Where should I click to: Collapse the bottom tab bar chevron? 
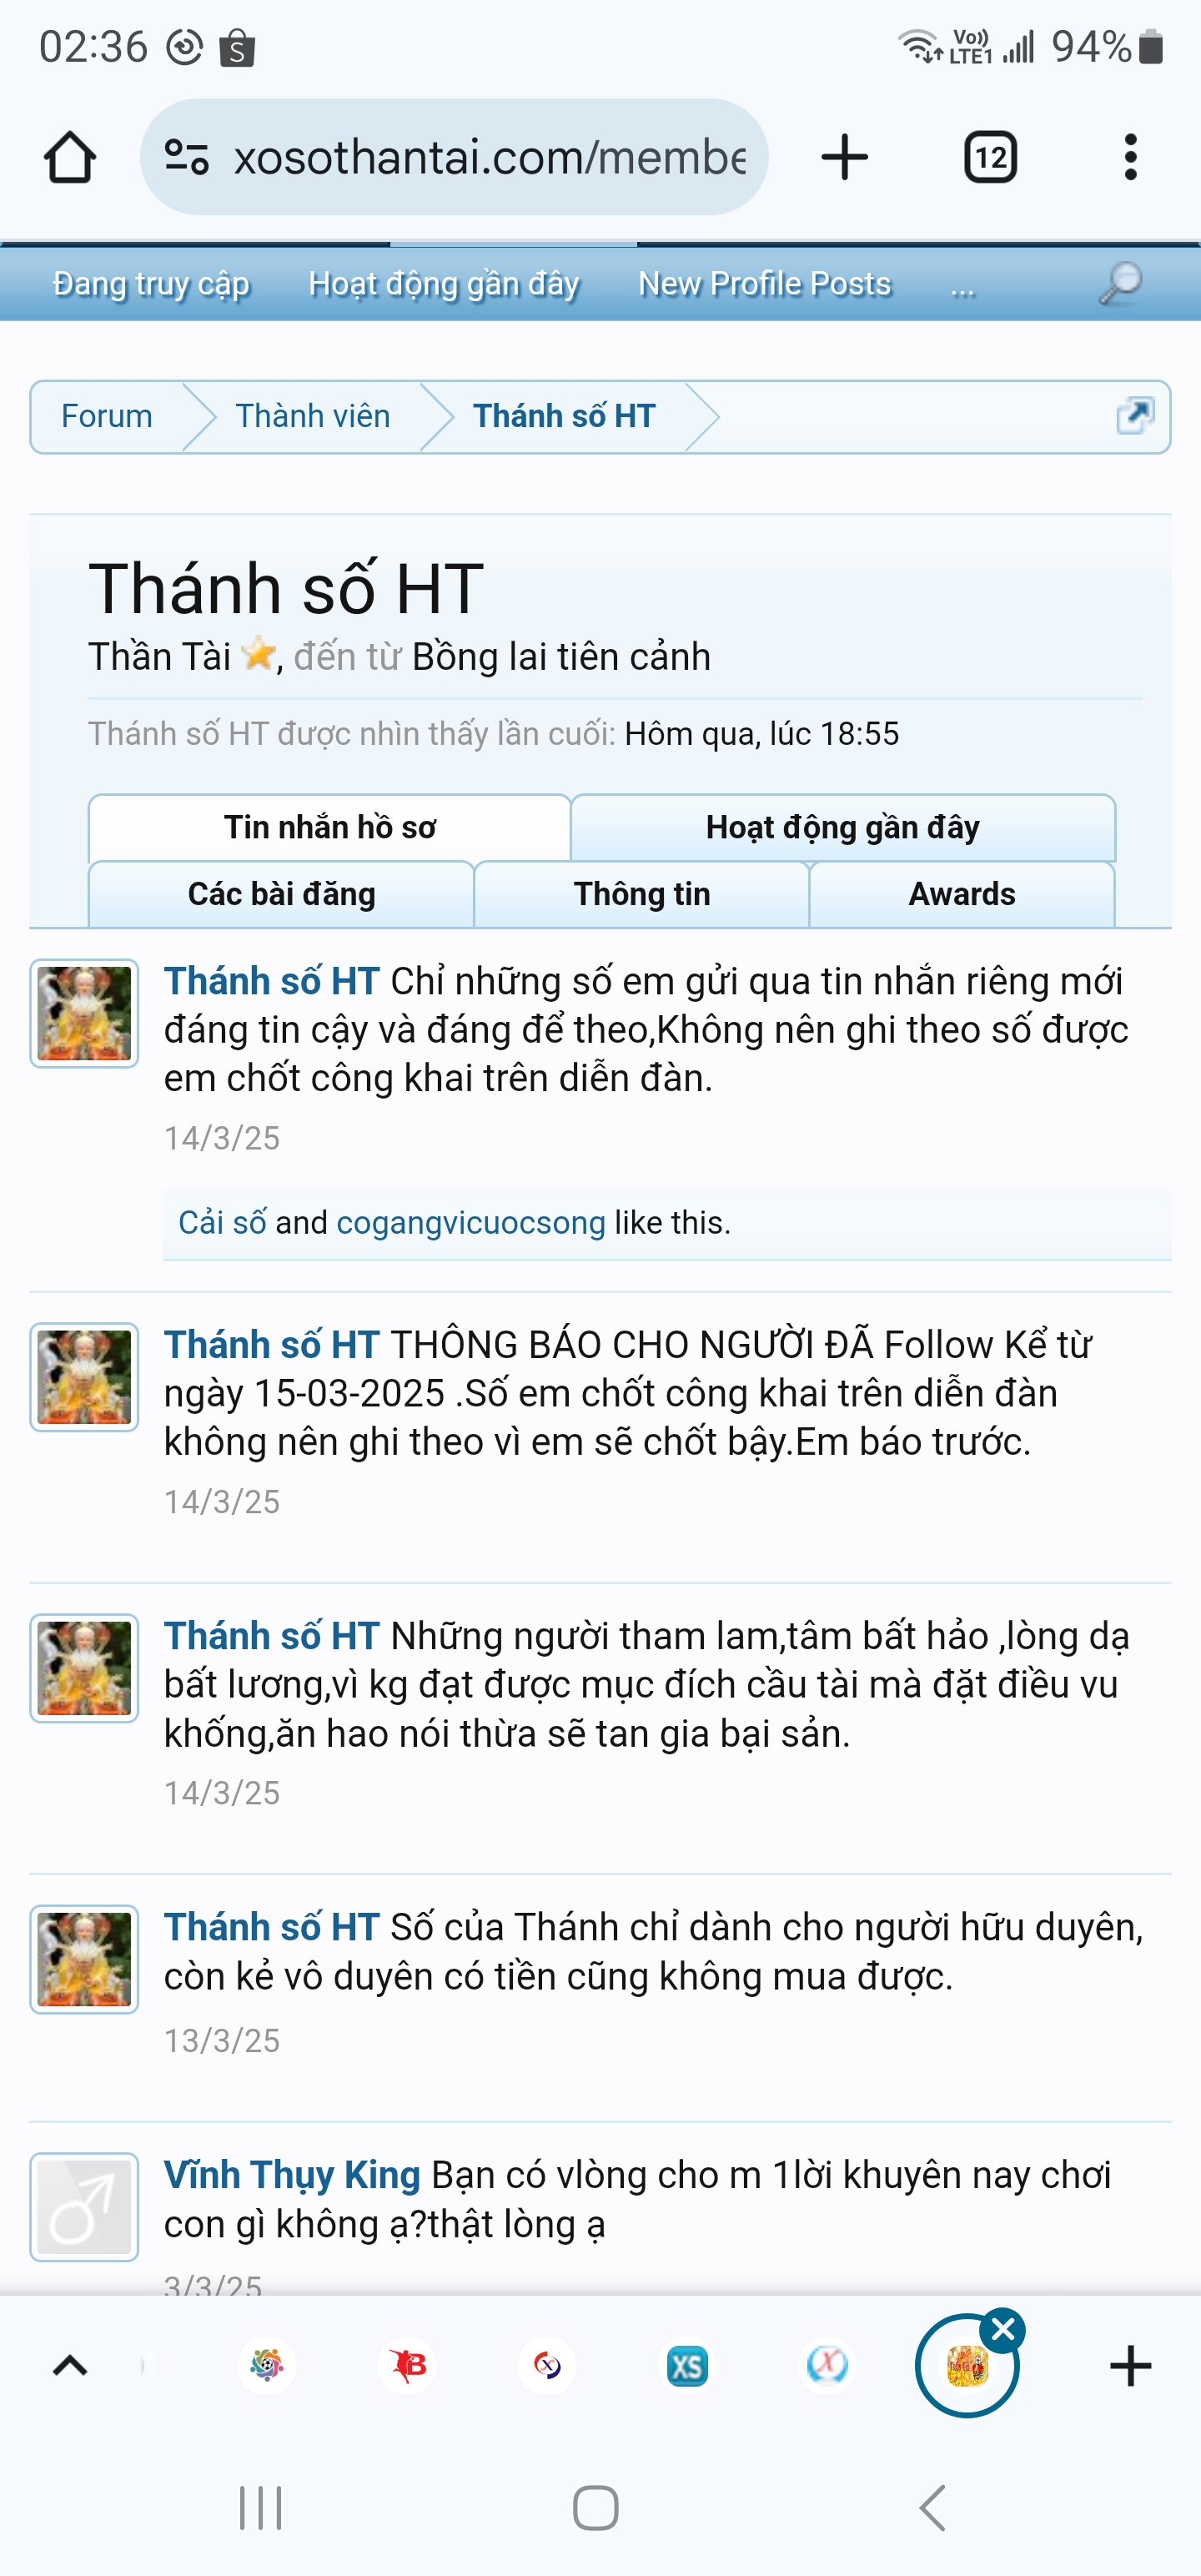pyautogui.click(x=70, y=2366)
